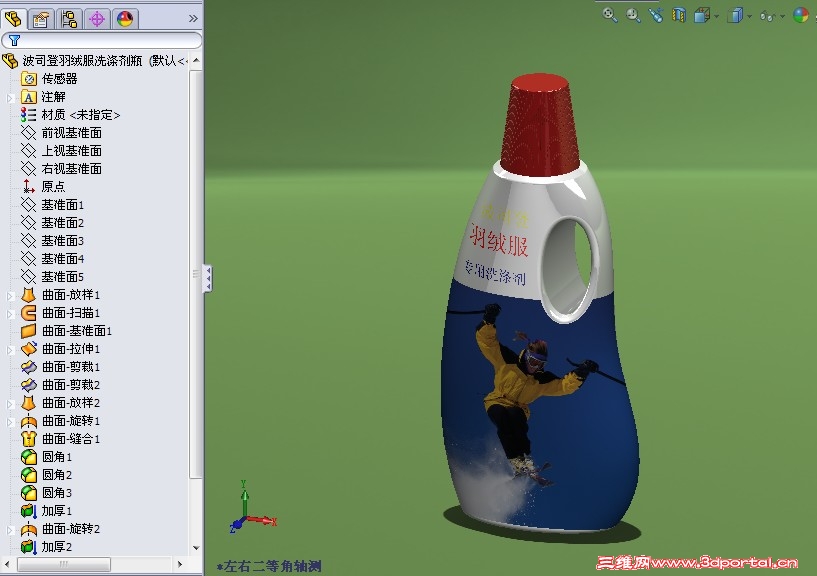Screen dimensions: 817x576
Task: Select the 基准面4 plane
Action: click(53, 259)
